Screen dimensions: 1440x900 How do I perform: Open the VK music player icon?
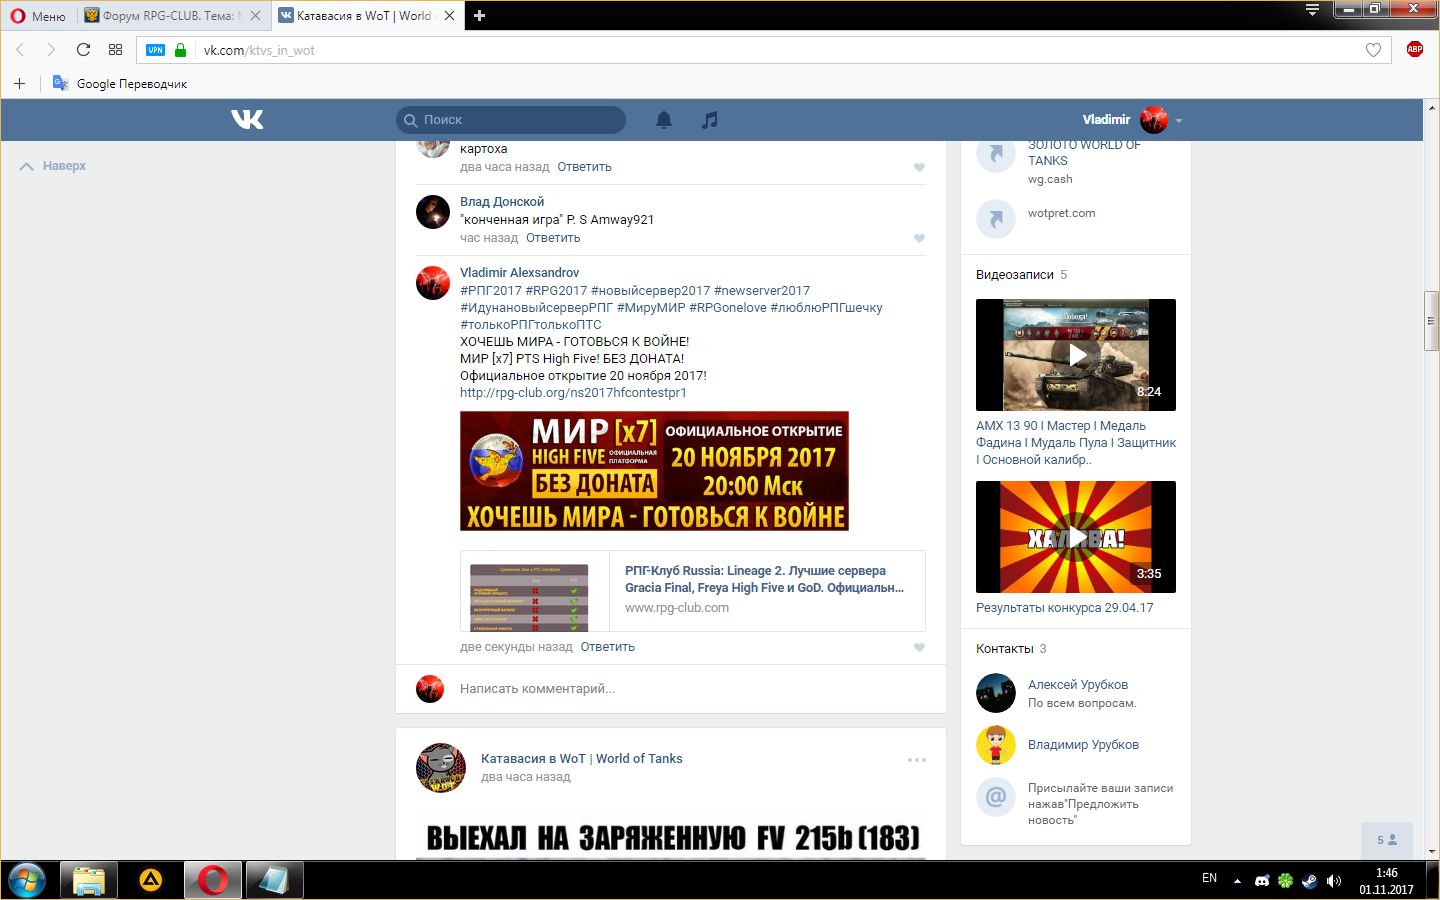[709, 120]
